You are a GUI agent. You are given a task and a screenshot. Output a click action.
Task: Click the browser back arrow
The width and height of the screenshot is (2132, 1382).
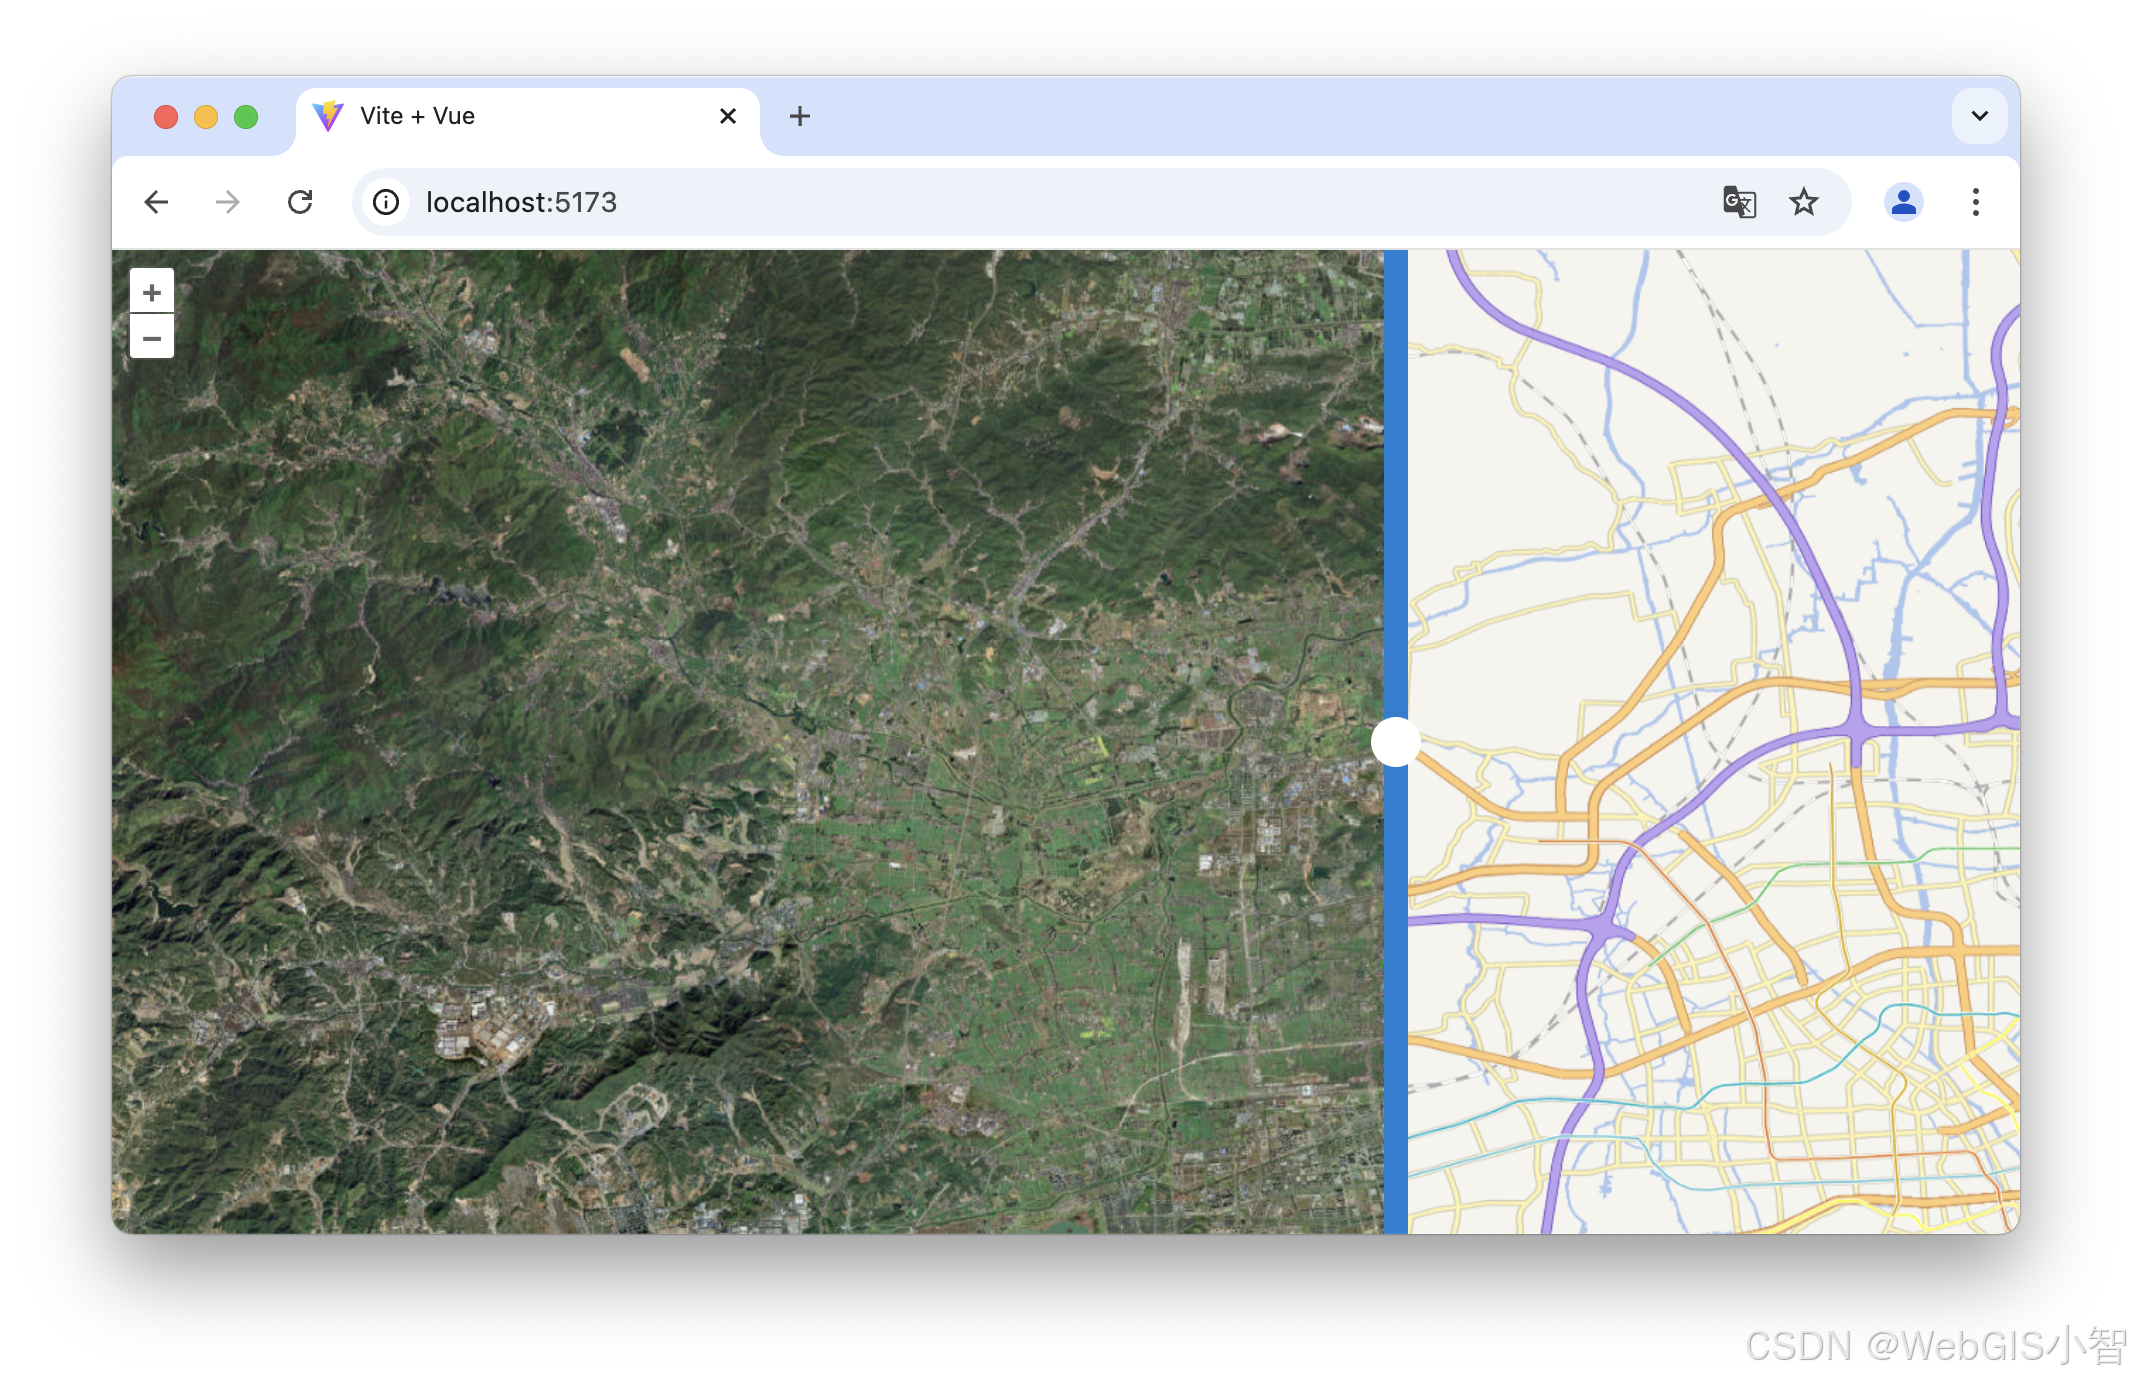[x=156, y=202]
